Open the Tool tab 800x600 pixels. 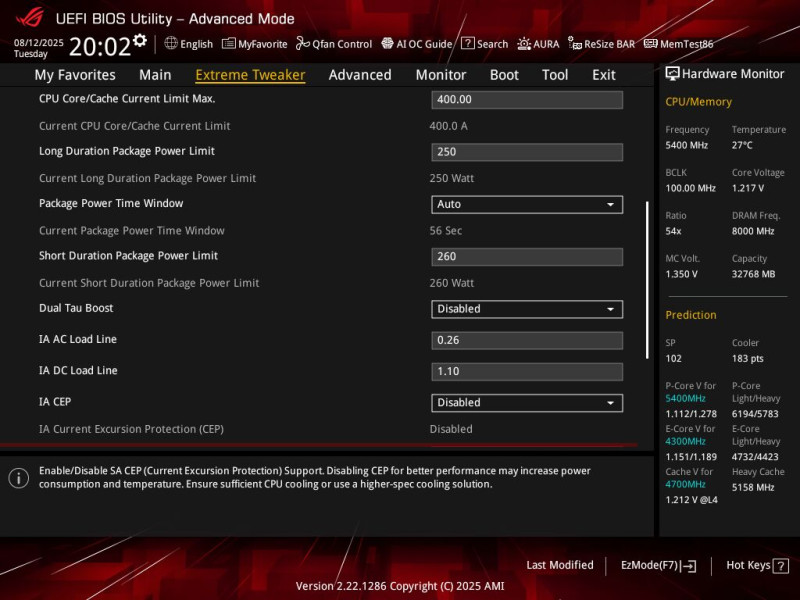click(555, 75)
